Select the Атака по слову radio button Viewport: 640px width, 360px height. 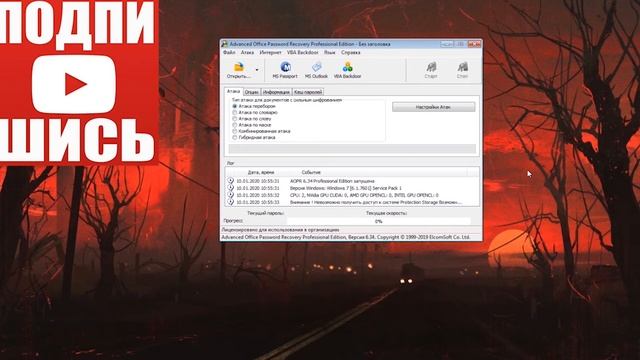pos(235,119)
